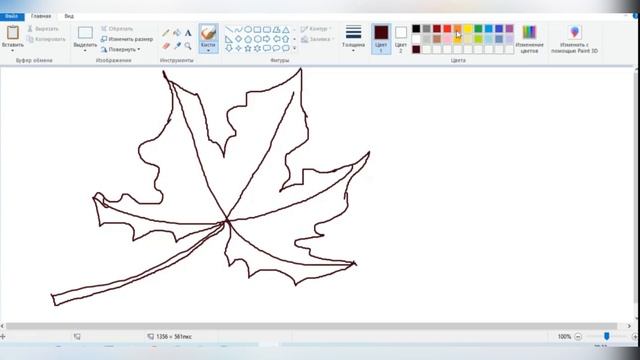
Task: Pick the yellow color swatch
Action: click(x=468, y=29)
